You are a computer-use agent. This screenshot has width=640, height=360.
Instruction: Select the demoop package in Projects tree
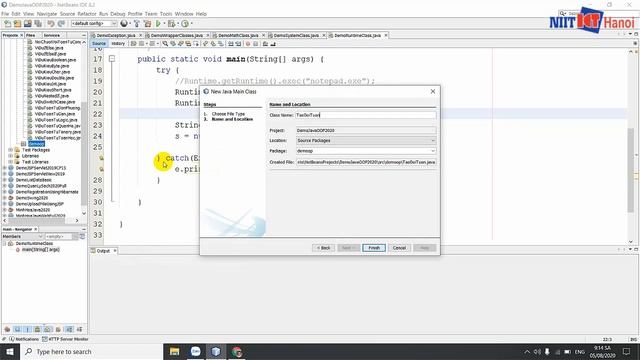click(x=36, y=144)
